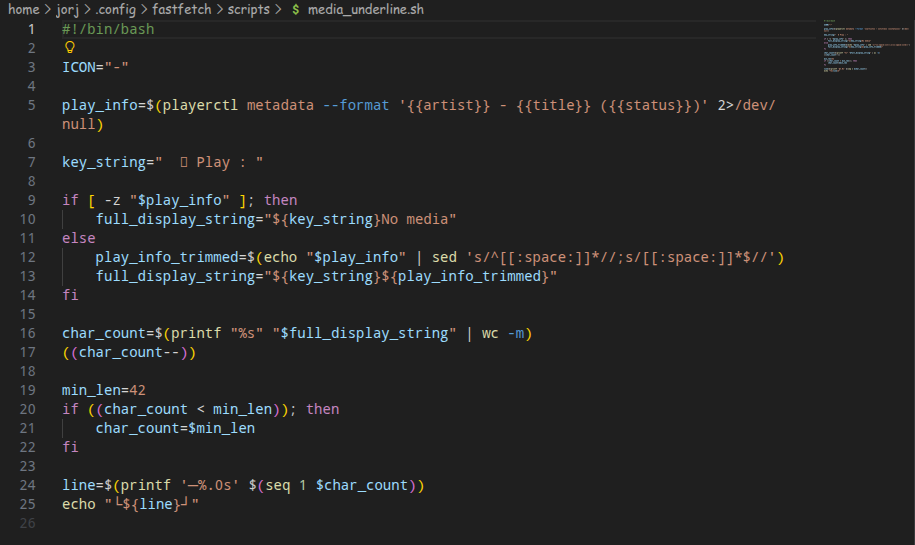Click the ICON="-" assignment line
Screen dimensions: 915x545
tap(95, 67)
